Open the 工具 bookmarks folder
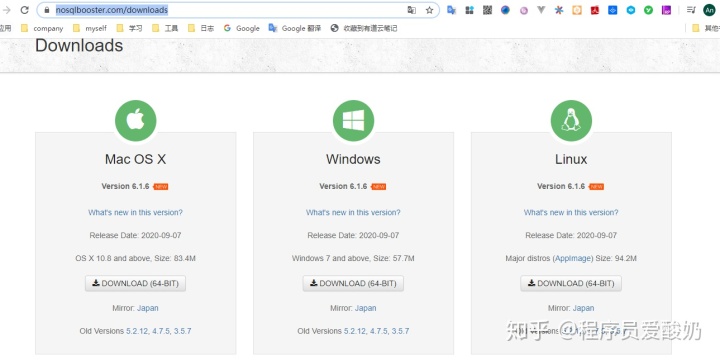This screenshot has width=720, height=360. 165,28
